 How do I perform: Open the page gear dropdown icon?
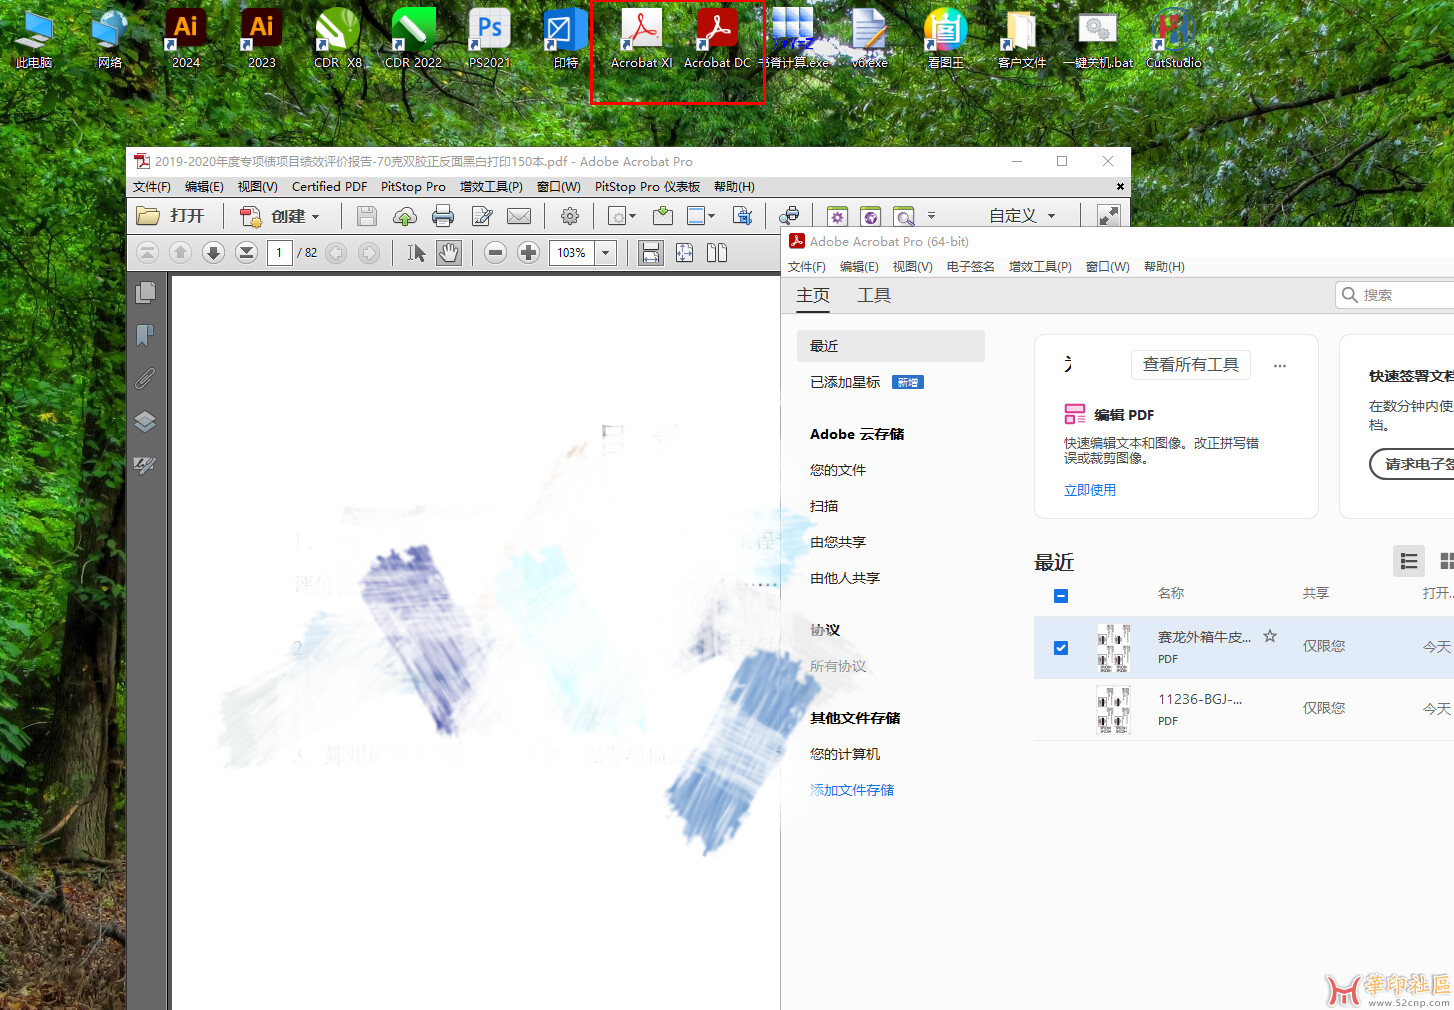click(x=622, y=216)
